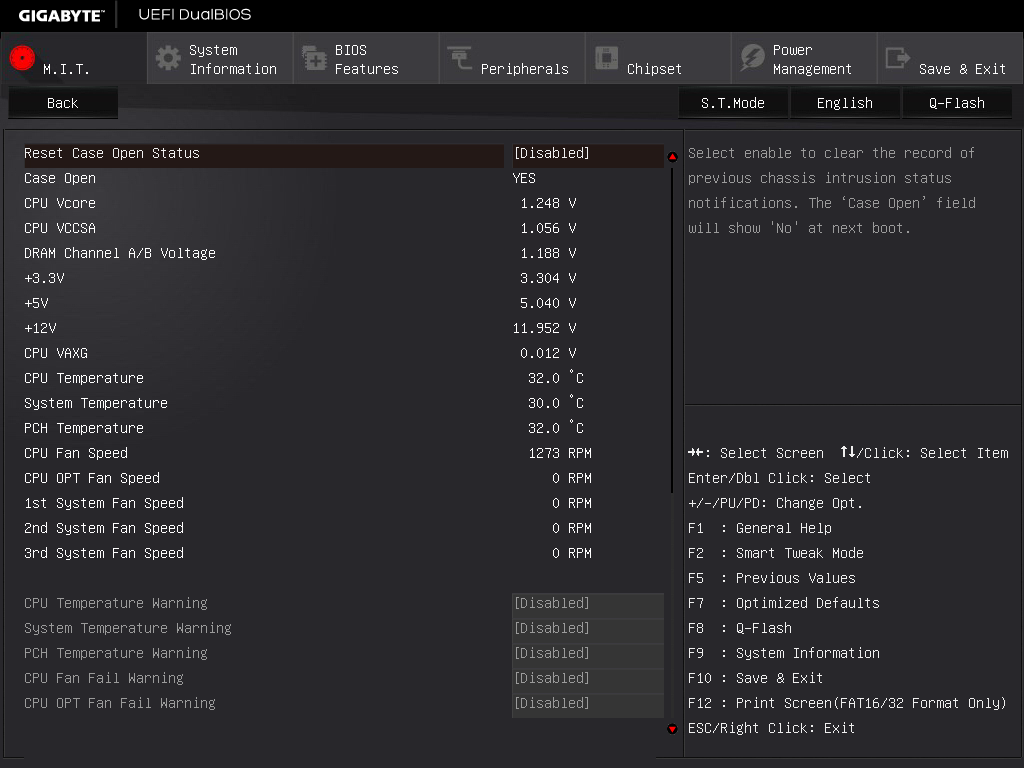Select the Reset Case Open Status row label
This screenshot has width=1024, height=768.
click(112, 153)
